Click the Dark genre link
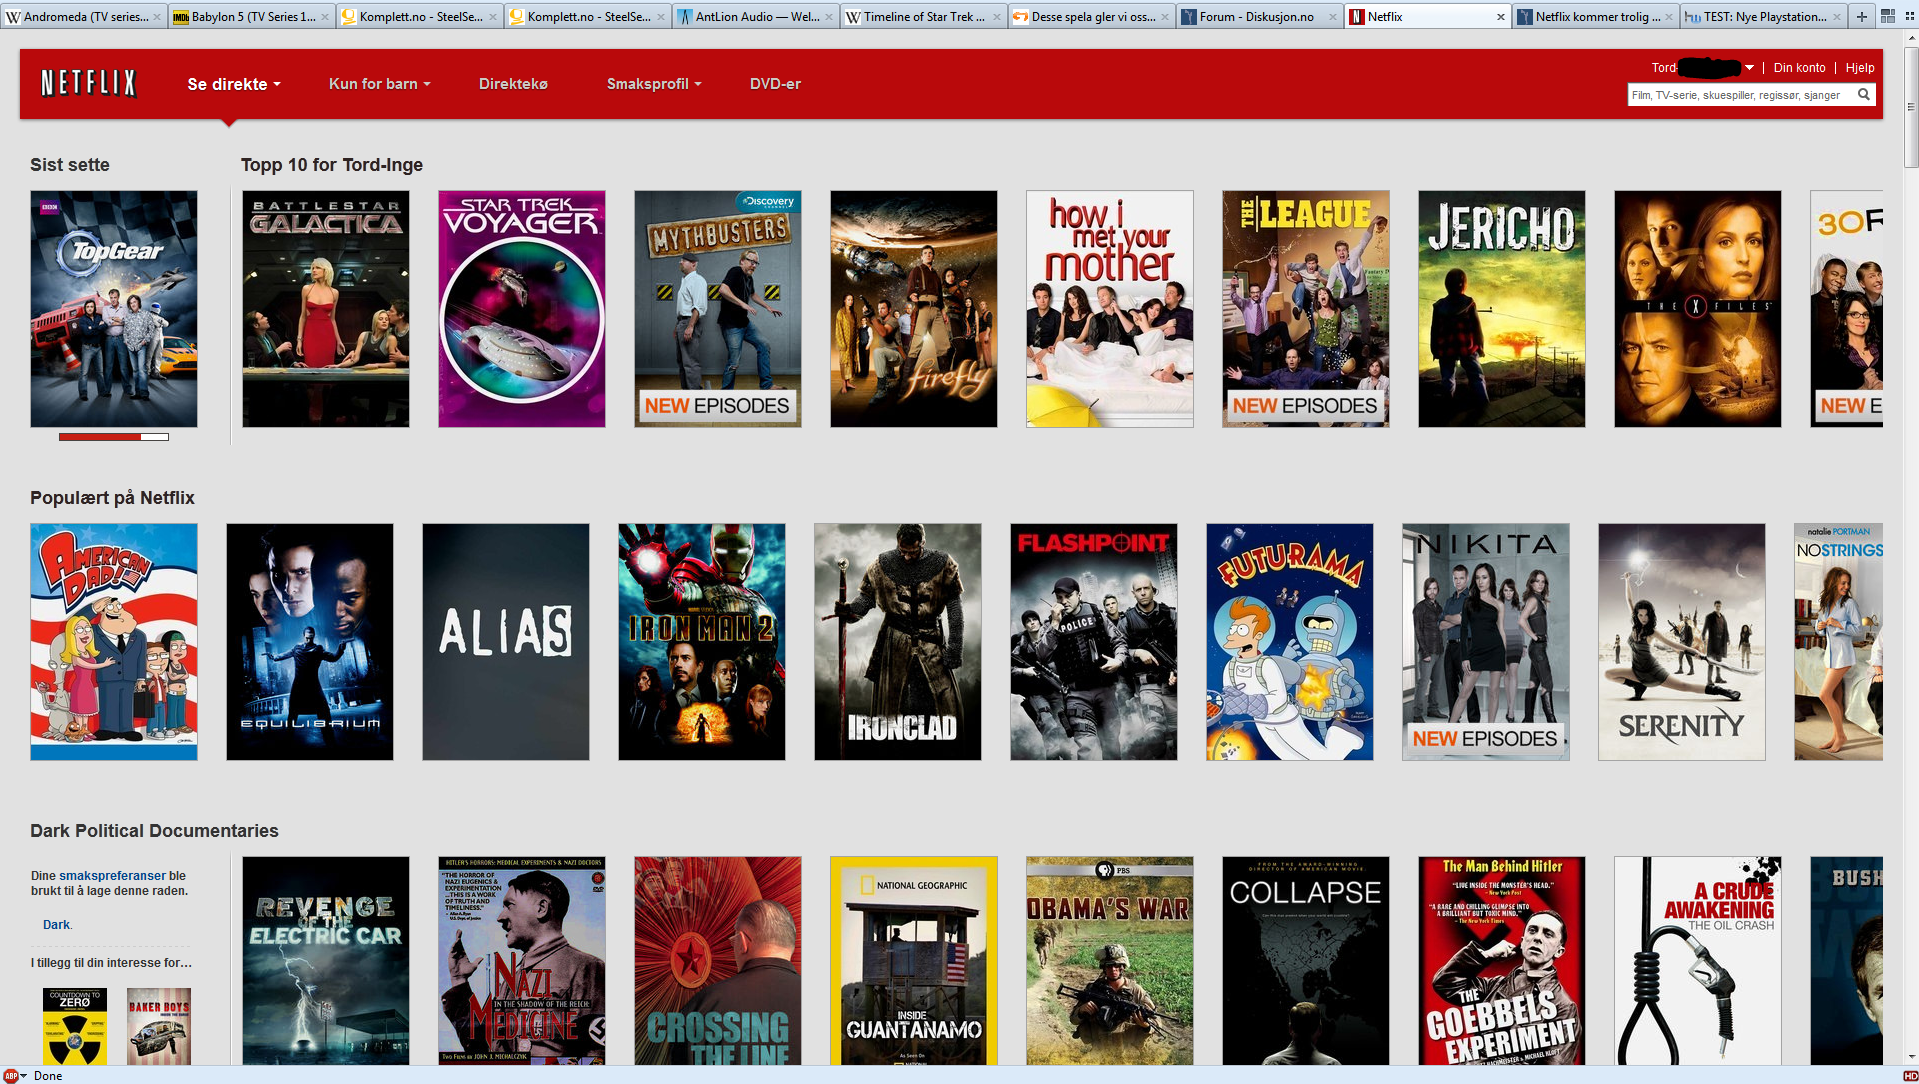1919x1084 pixels. 56,925
